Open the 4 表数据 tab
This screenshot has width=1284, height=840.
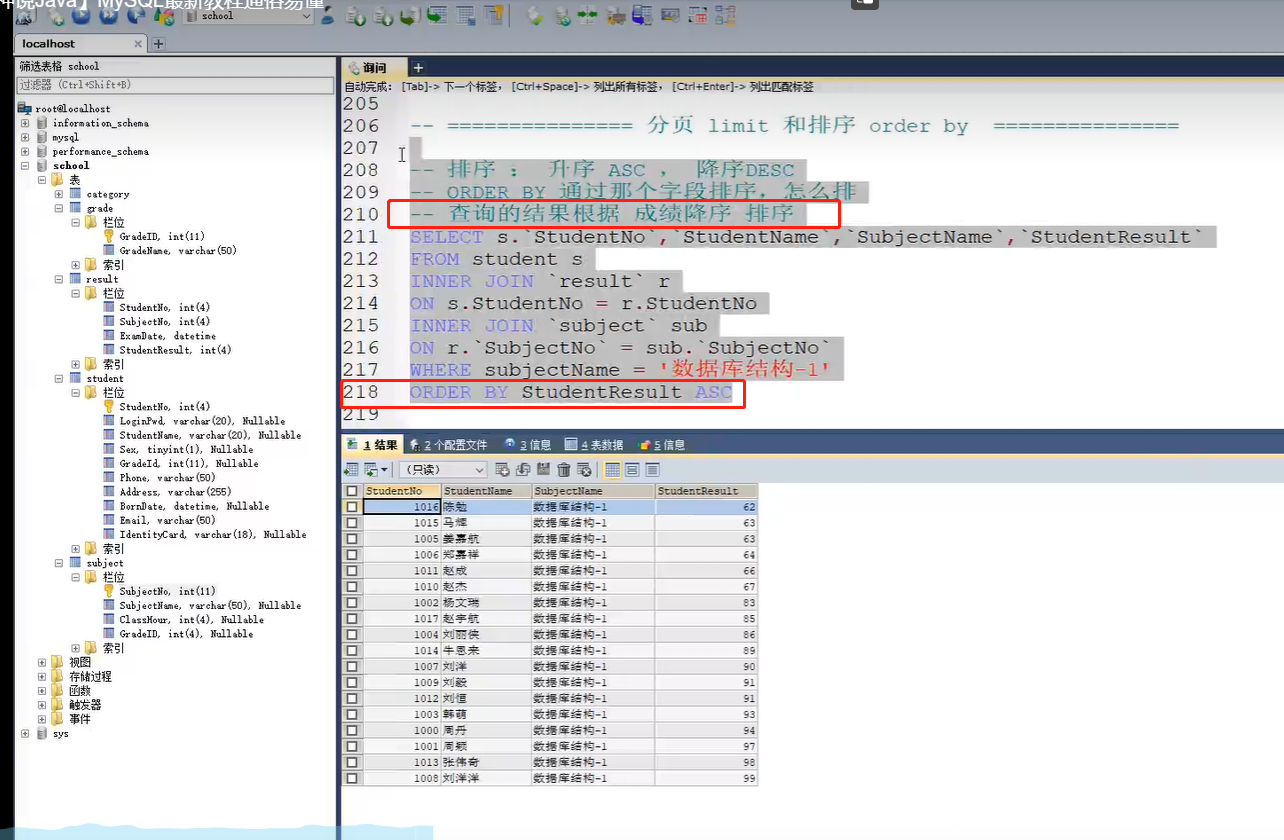tap(594, 445)
